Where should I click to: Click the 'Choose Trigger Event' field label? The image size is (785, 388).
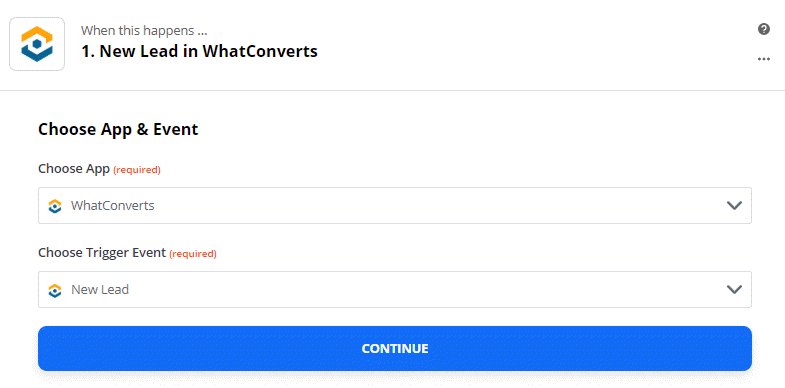click(102, 253)
